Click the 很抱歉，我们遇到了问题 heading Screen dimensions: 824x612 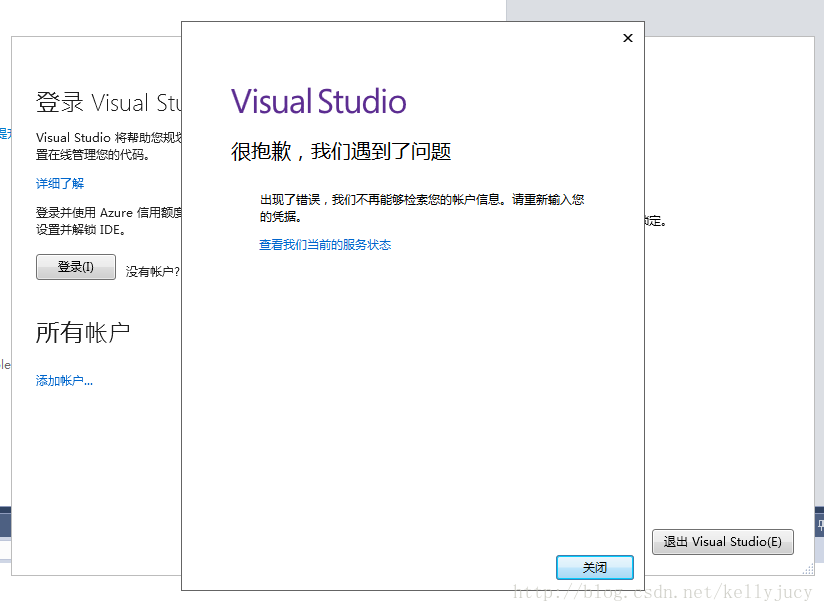point(341,151)
